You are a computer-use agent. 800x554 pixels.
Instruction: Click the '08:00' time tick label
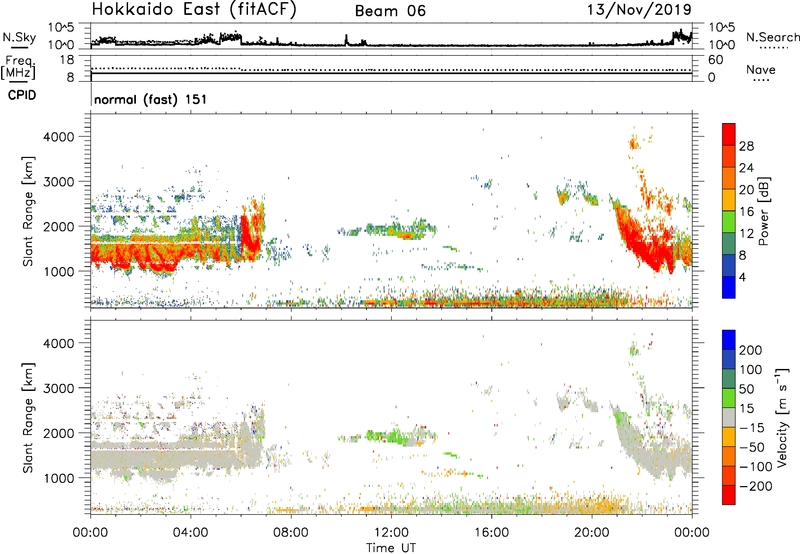click(x=291, y=533)
